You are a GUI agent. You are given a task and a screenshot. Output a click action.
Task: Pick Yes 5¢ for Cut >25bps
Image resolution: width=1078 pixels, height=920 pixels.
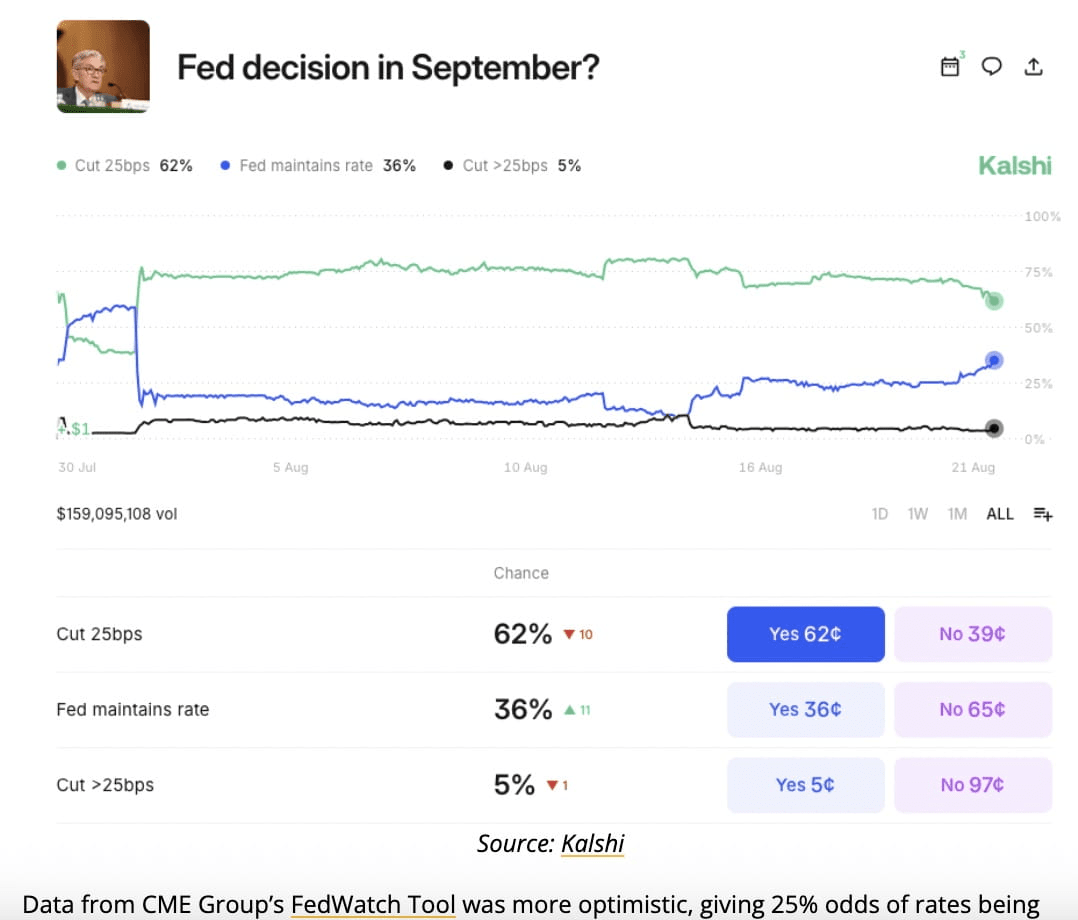point(805,785)
